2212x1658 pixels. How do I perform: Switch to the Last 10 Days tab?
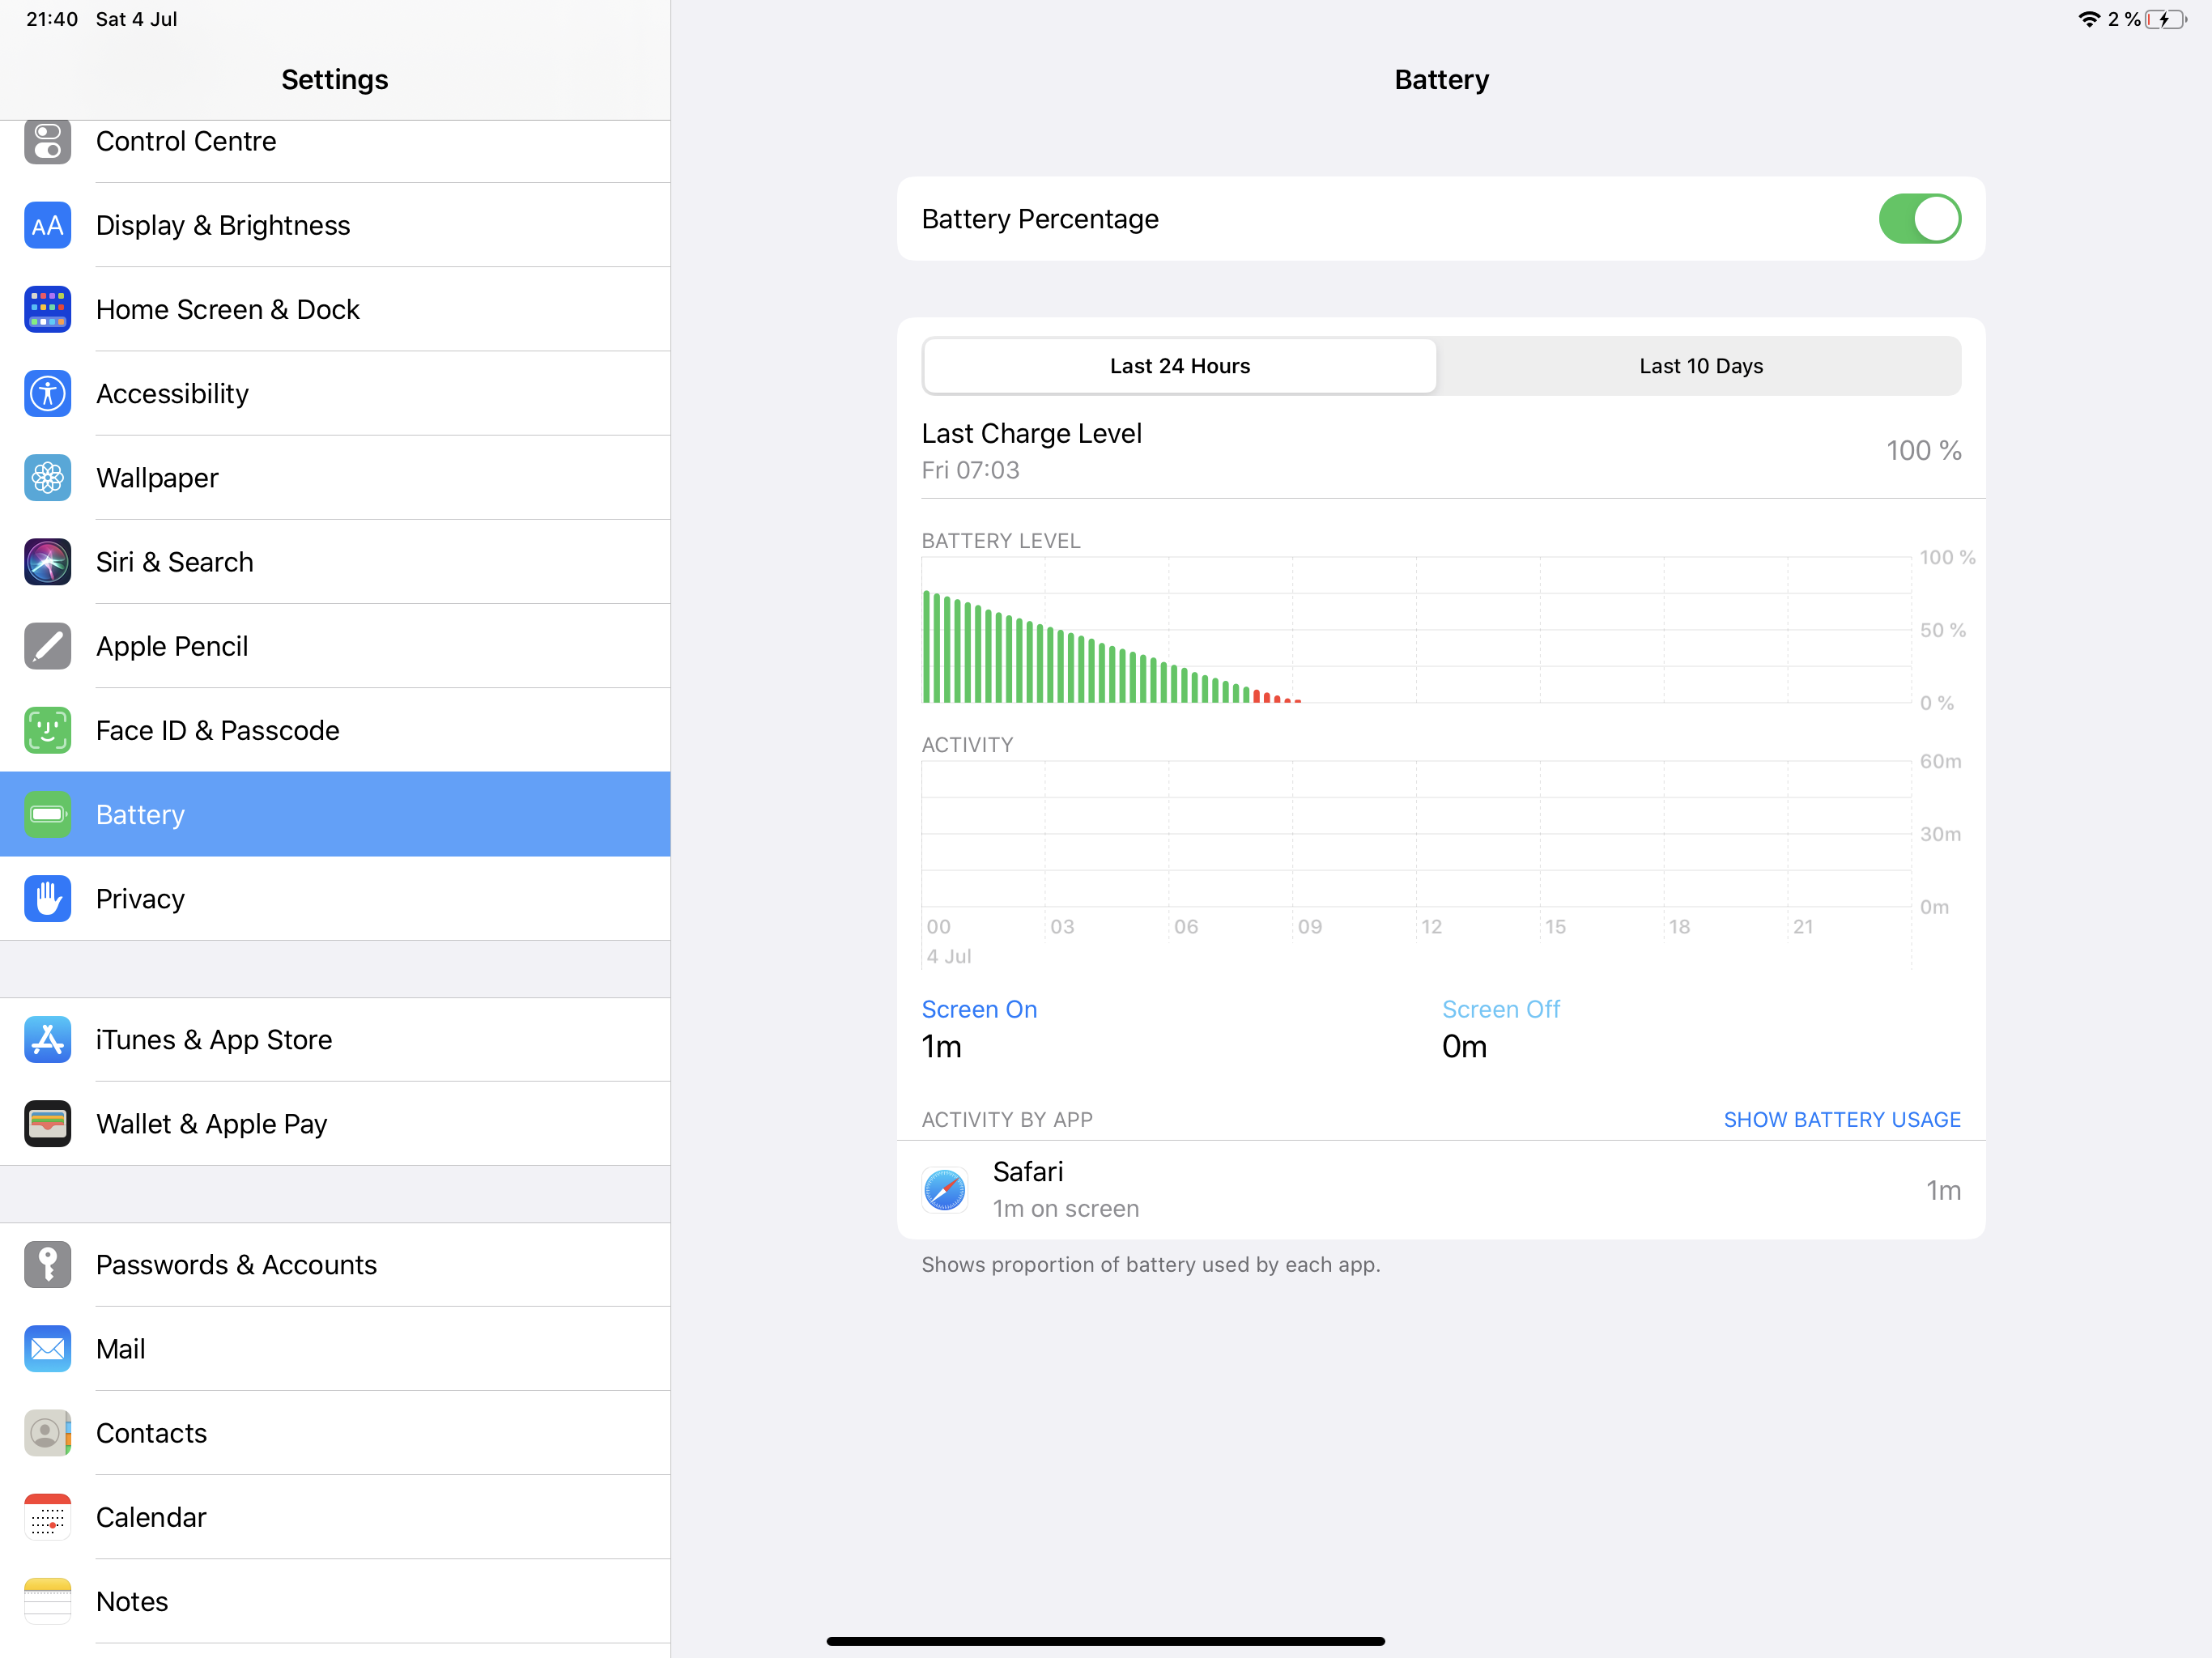pyautogui.click(x=1700, y=366)
